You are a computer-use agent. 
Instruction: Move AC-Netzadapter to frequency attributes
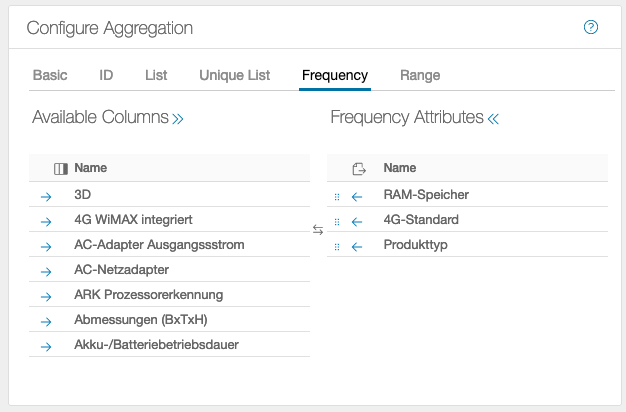[45, 271]
